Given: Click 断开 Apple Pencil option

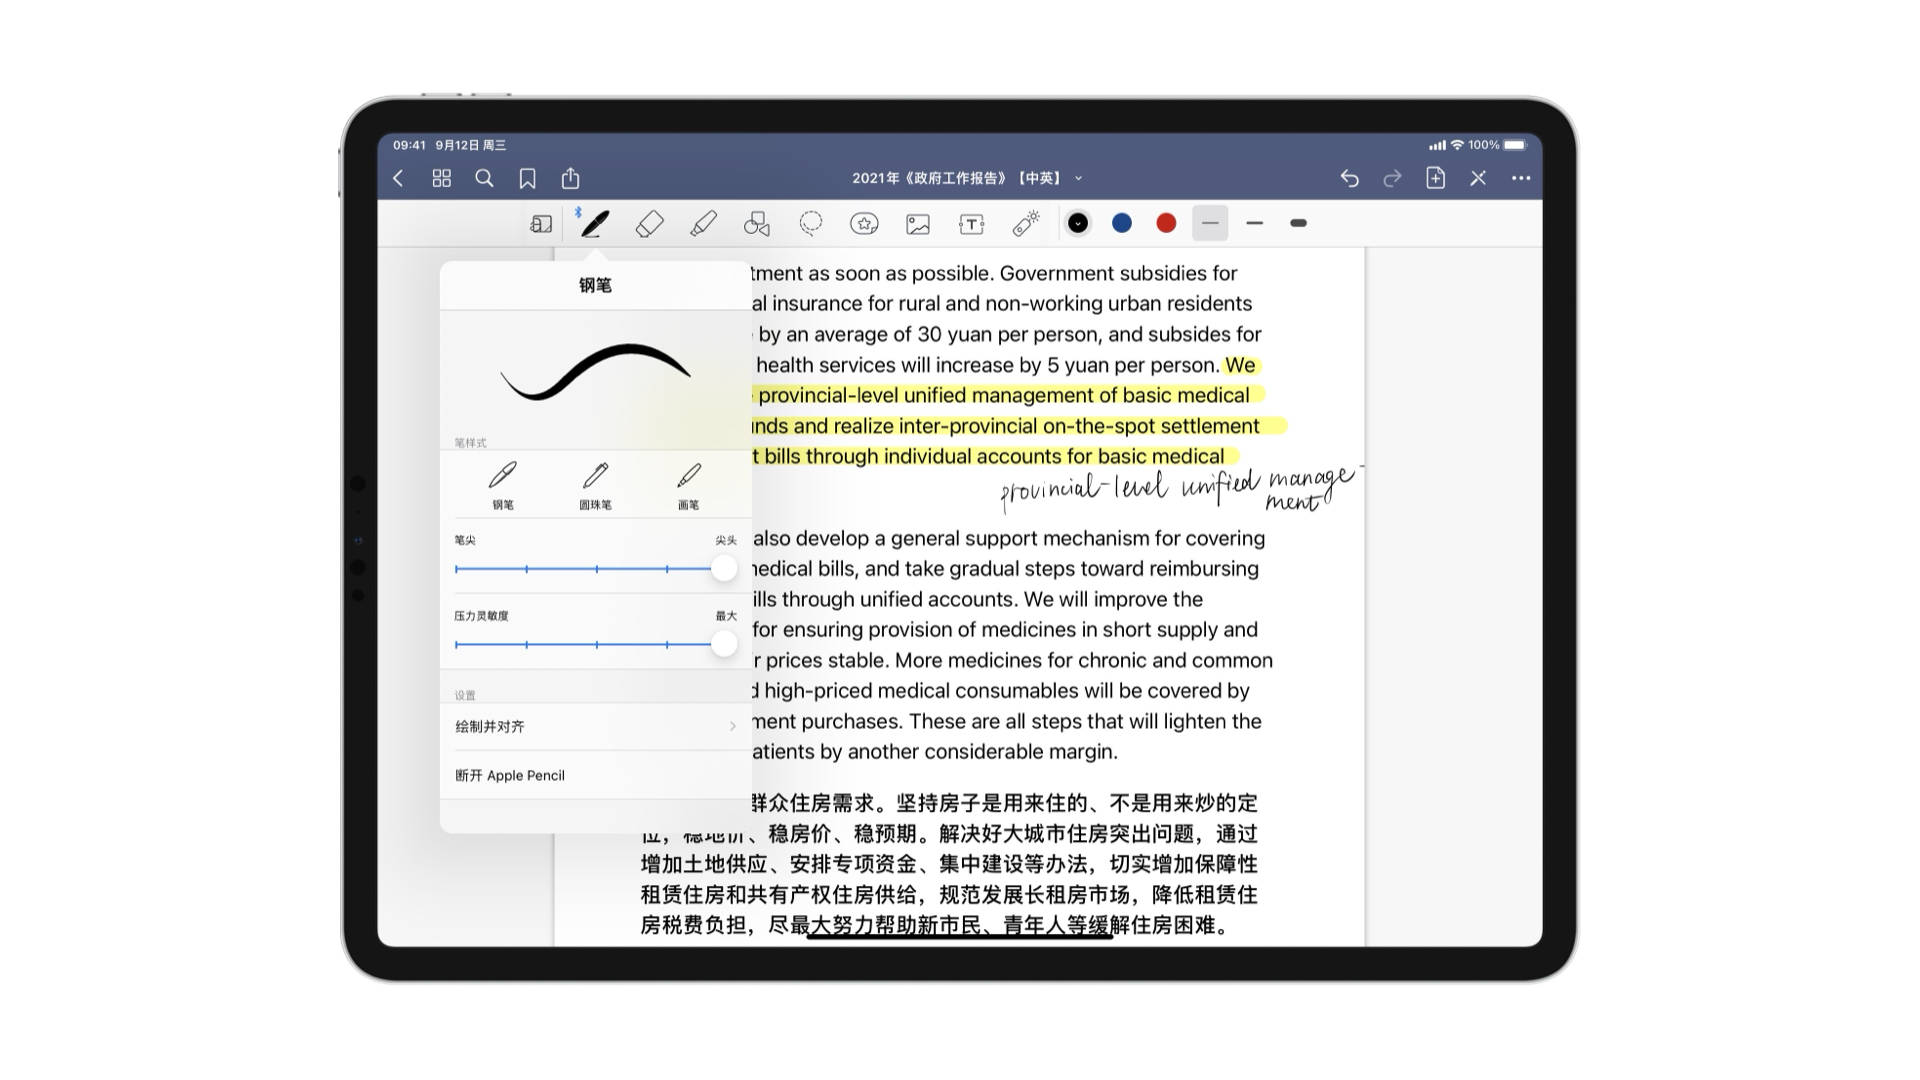Looking at the screenshot, I should pyautogui.click(x=510, y=775).
